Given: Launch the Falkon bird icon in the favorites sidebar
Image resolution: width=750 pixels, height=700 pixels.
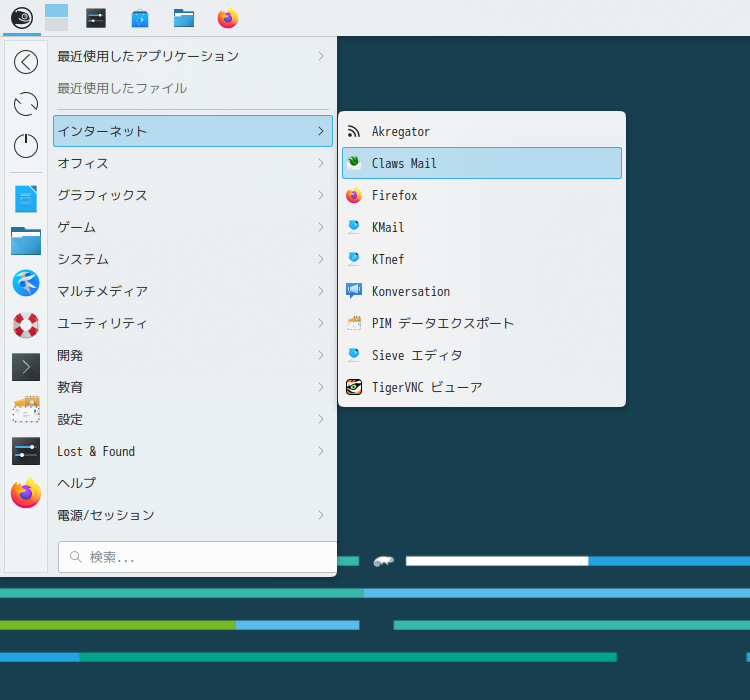Looking at the screenshot, I should pos(26,283).
